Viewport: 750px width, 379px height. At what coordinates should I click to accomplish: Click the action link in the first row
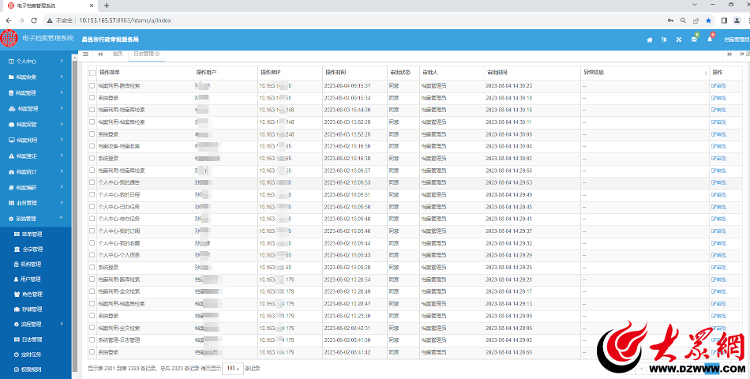718,86
